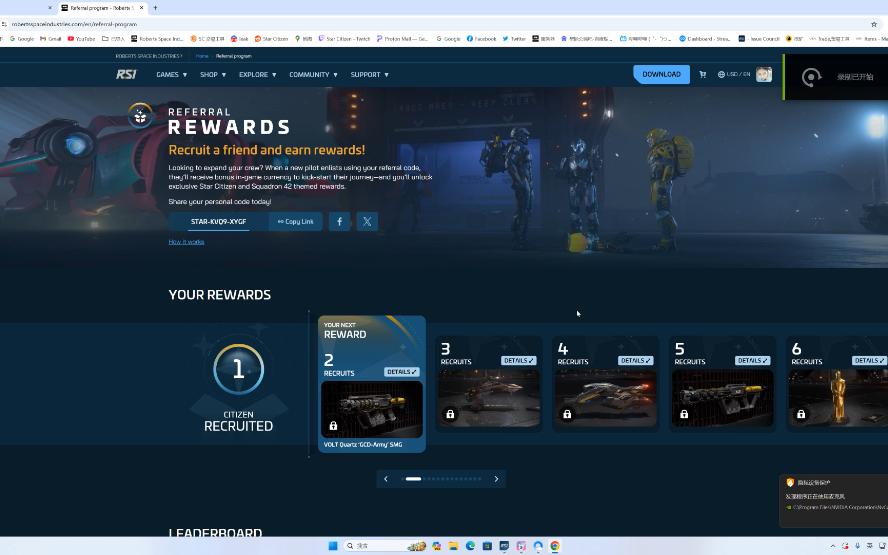Open the 4 Recruits ship reward thumbnail
The image size is (888, 555).
pos(605,398)
